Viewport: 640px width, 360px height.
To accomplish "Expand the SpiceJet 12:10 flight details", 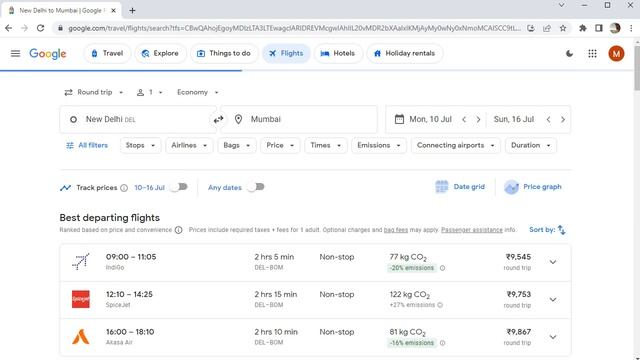I will click(553, 300).
